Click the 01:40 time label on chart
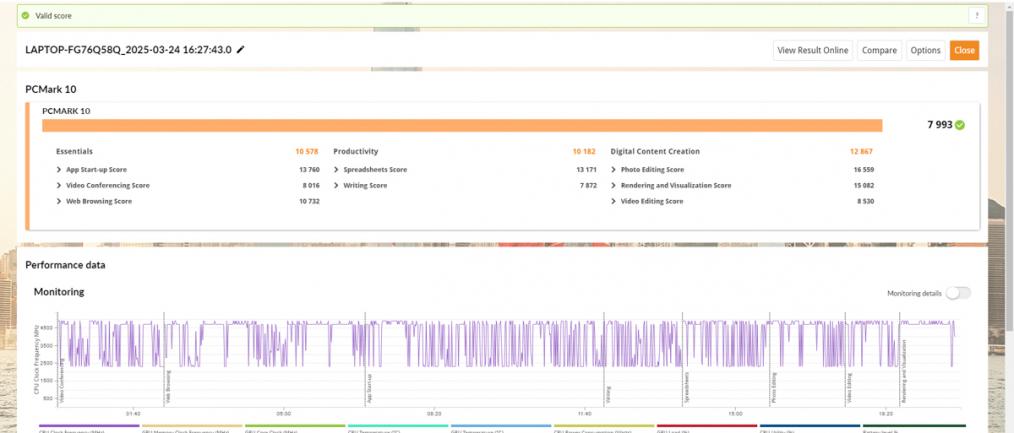The width and height of the screenshot is (1014, 433). tap(133, 413)
